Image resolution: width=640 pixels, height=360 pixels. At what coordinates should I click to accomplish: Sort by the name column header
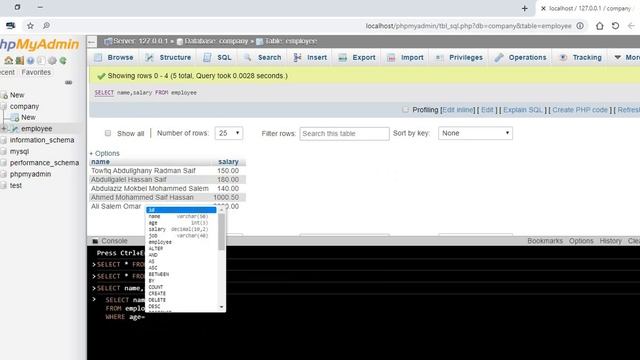(100, 162)
